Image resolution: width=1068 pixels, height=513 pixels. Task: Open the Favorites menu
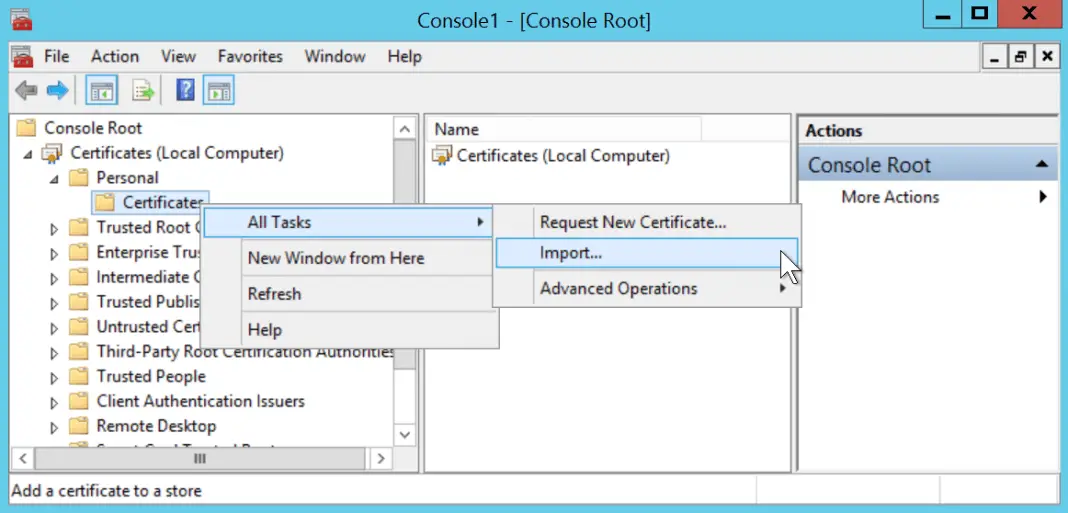click(x=250, y=57)
